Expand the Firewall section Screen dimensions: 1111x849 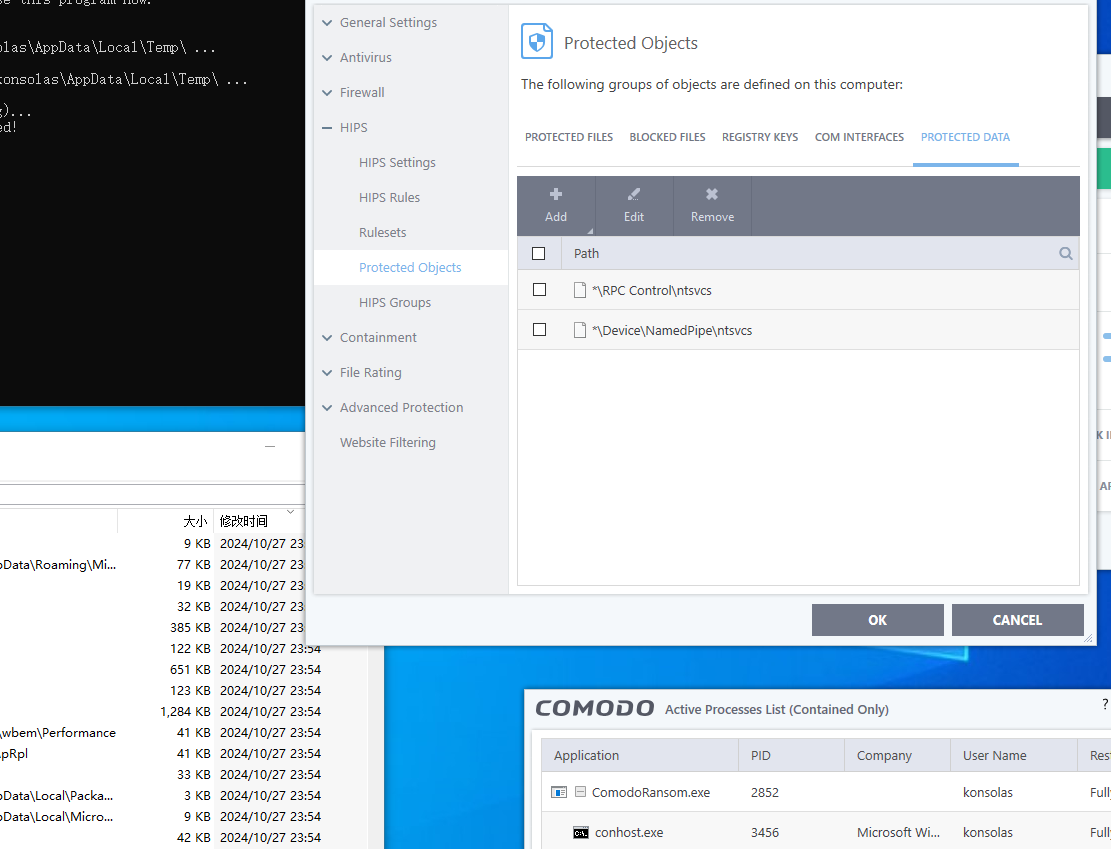click(327, 92)
